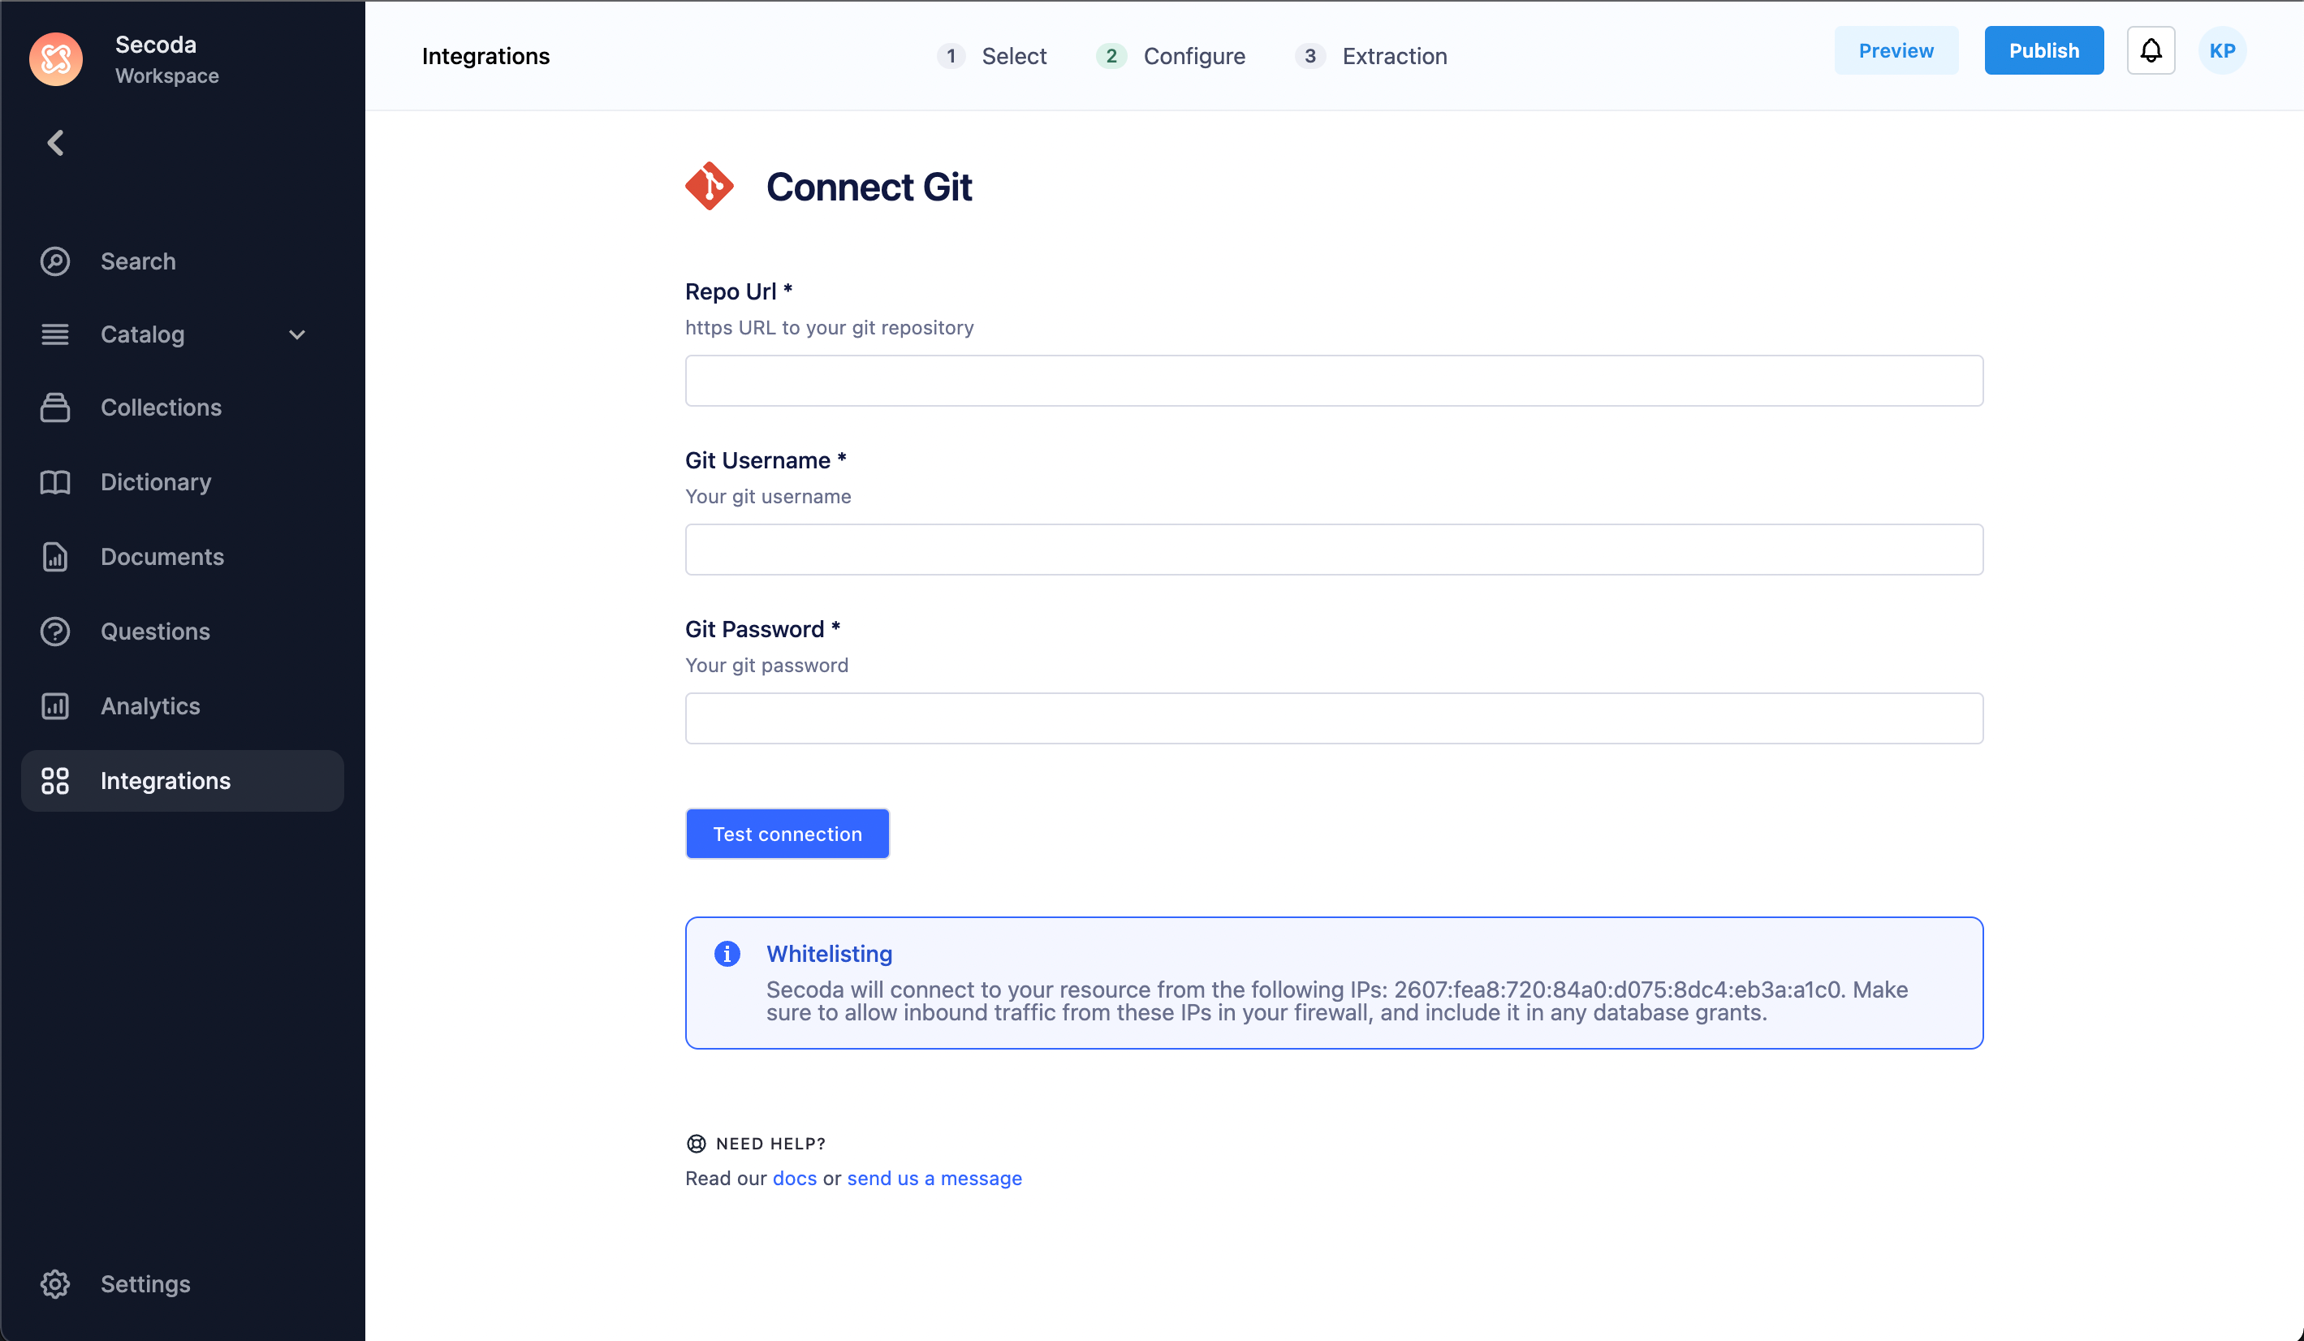Viewport: 2304px width, 1341px height.
Task: Expand the Catalog dropdown chevron
Action: point(297,335)
